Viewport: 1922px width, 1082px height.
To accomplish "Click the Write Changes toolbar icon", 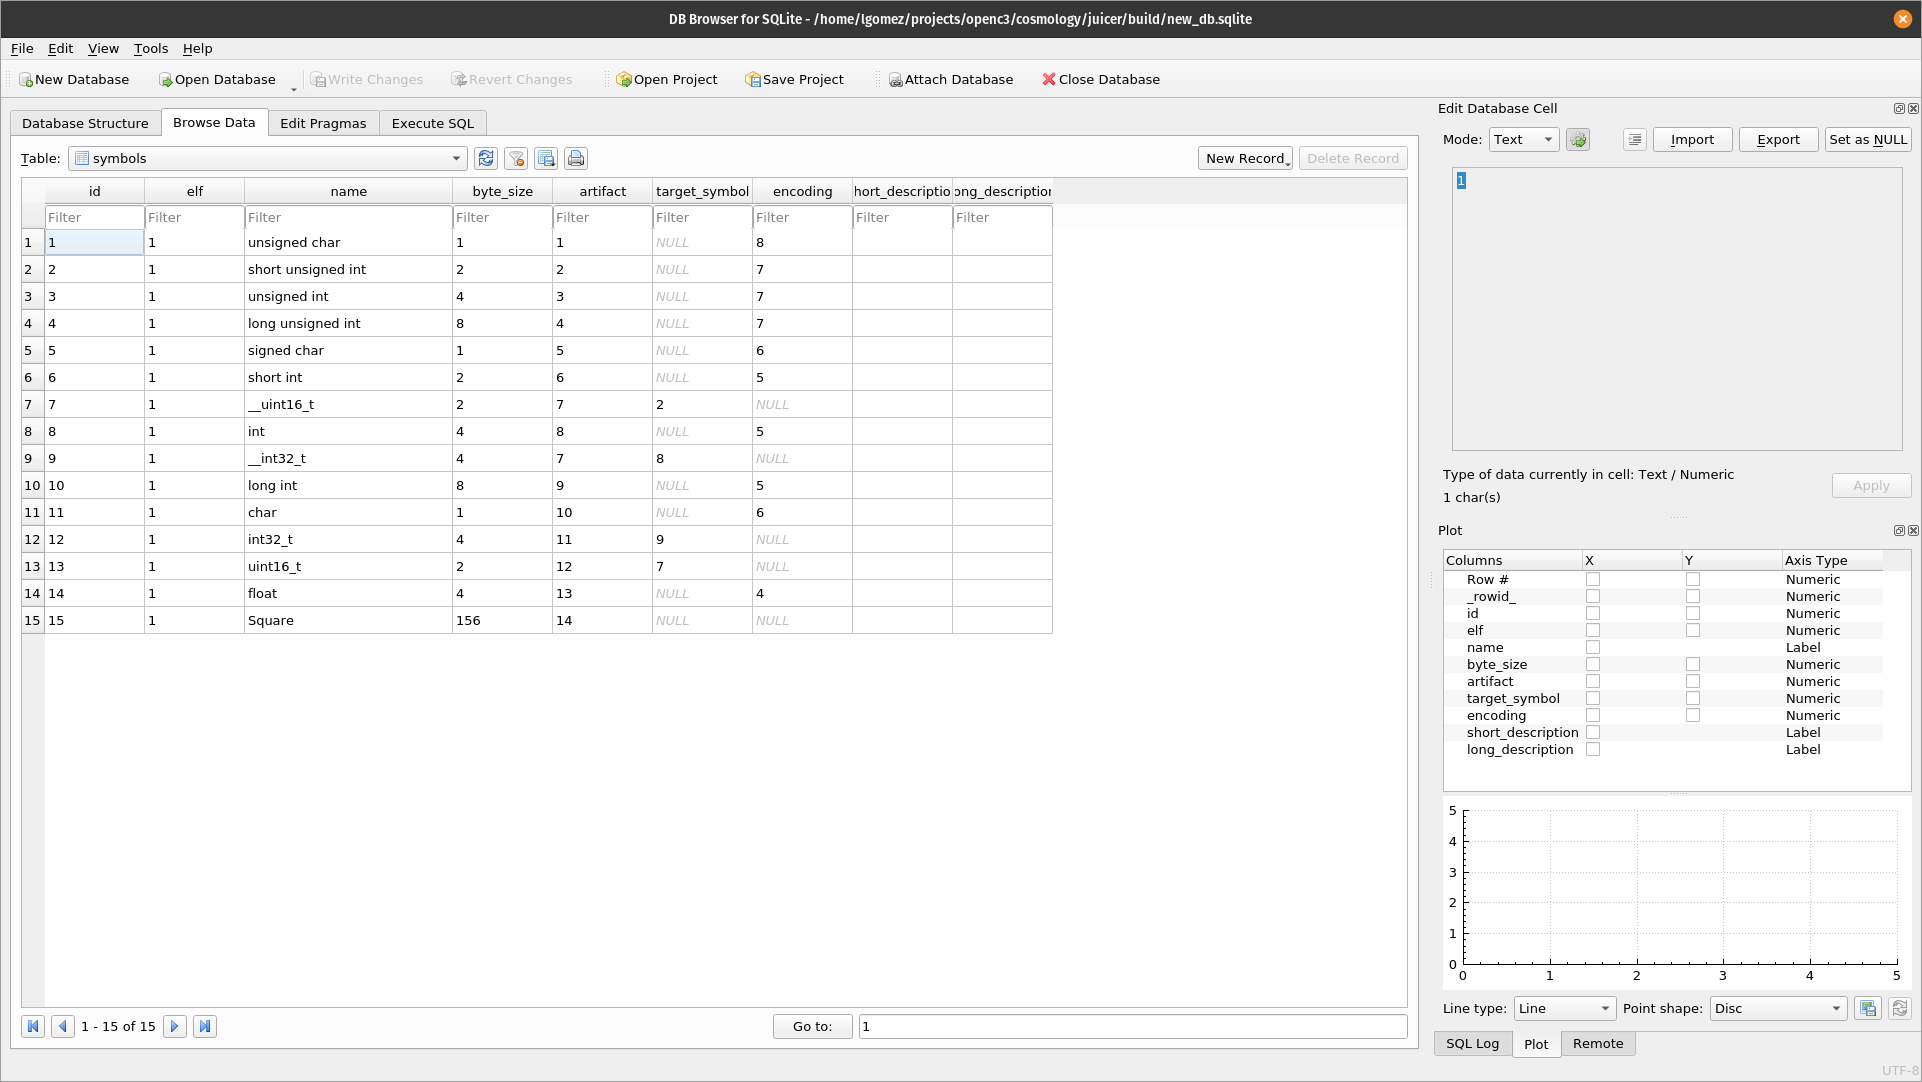I will tap(366, 79).
